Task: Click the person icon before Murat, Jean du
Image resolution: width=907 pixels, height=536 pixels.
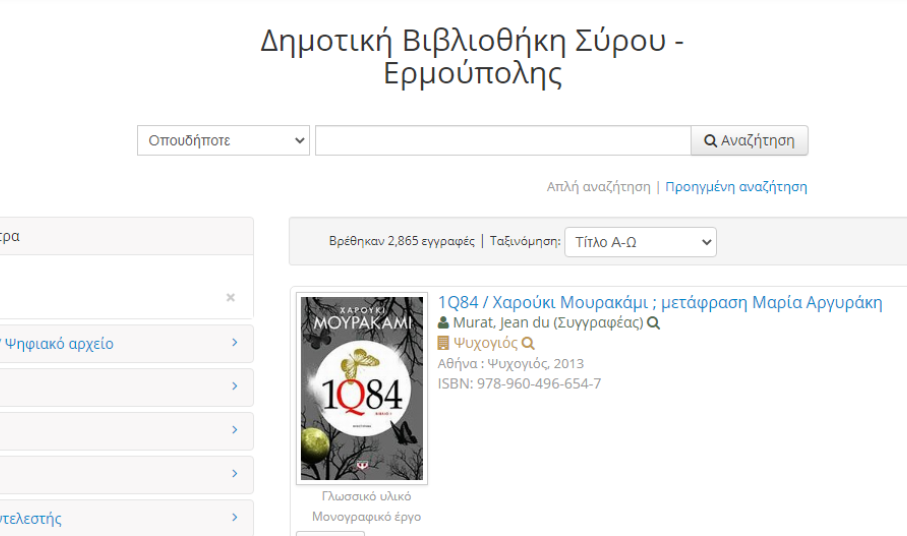Action: coord(444,323)
